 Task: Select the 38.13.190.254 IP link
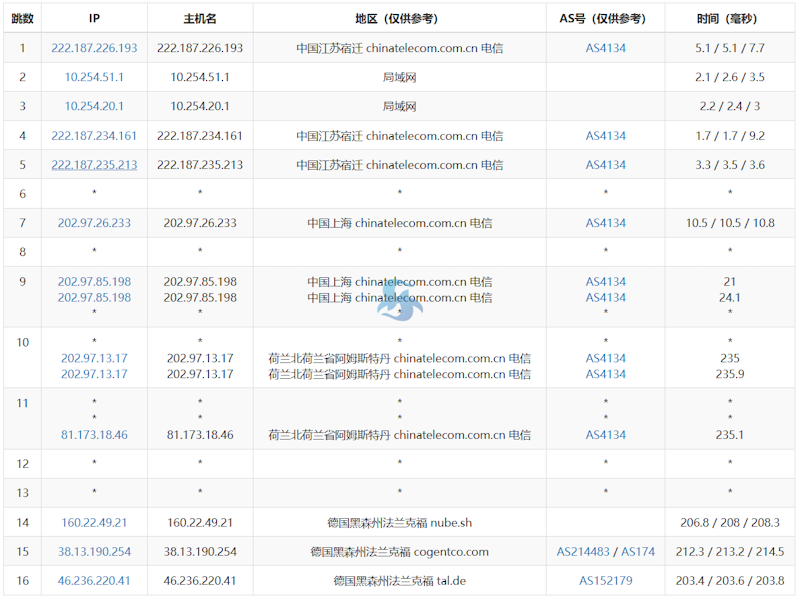pyautogui.click(x=94, y=552)
